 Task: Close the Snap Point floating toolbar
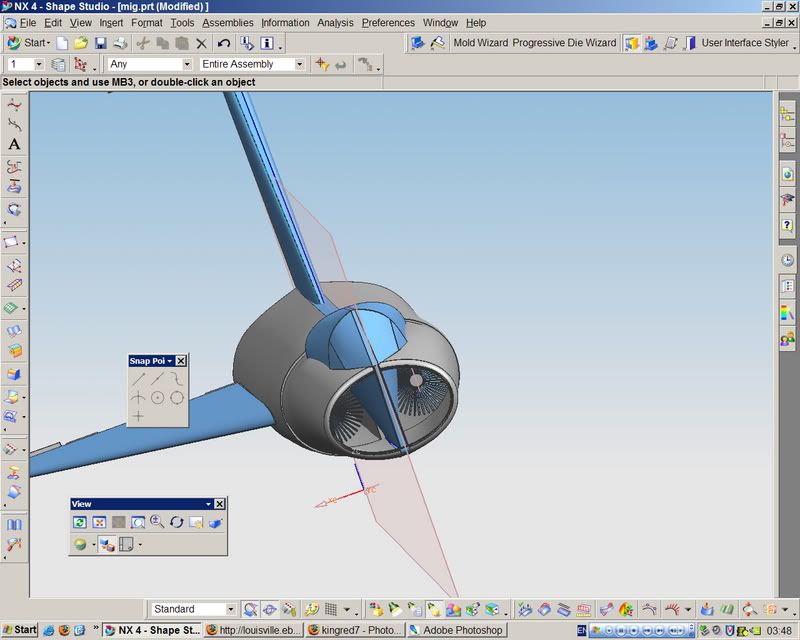(181, 360)
